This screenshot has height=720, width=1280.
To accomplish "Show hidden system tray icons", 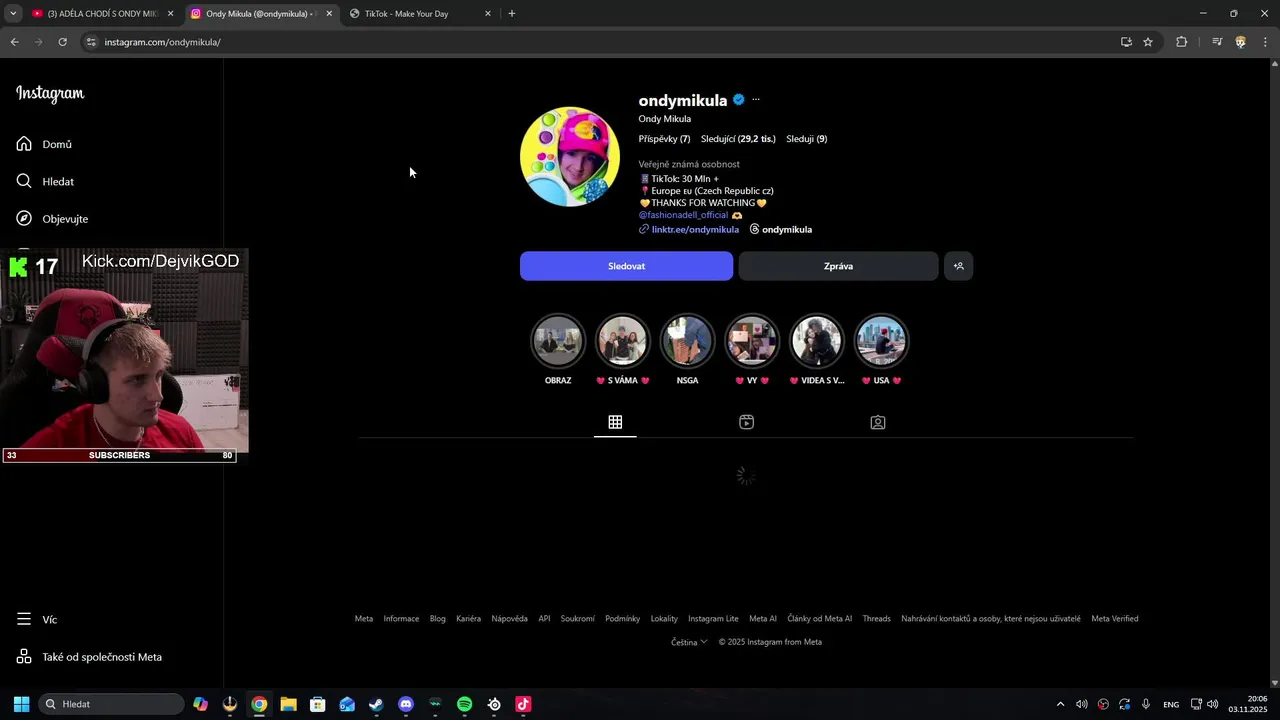I will point(1060,704).
